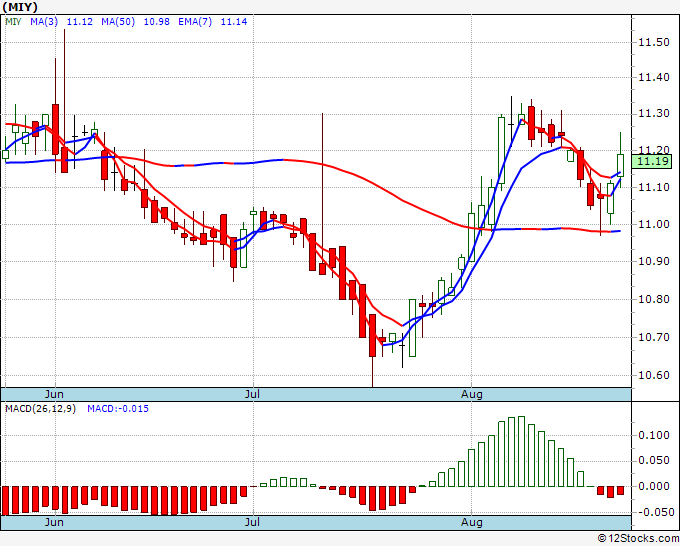Click the MIY legend label
Screen dimensions: 680x546
tap(13, 22)
